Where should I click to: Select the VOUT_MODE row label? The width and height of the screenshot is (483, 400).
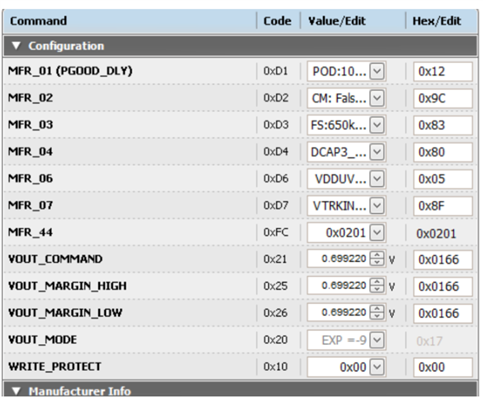42,340
